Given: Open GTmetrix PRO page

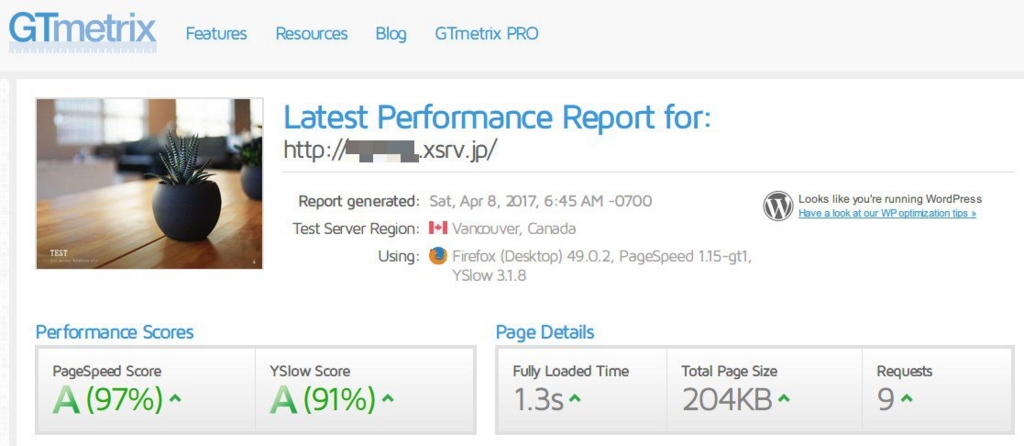Looking at the screenshot, I should [487, 33].
